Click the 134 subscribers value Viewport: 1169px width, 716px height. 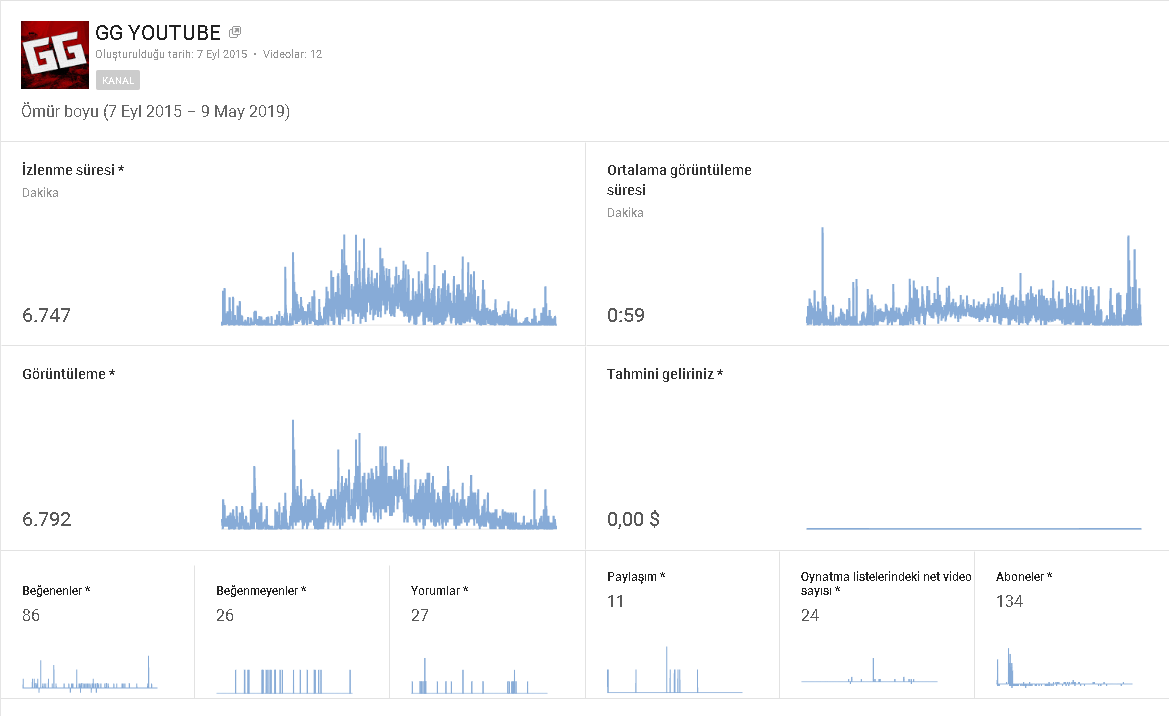(1009, 601)
